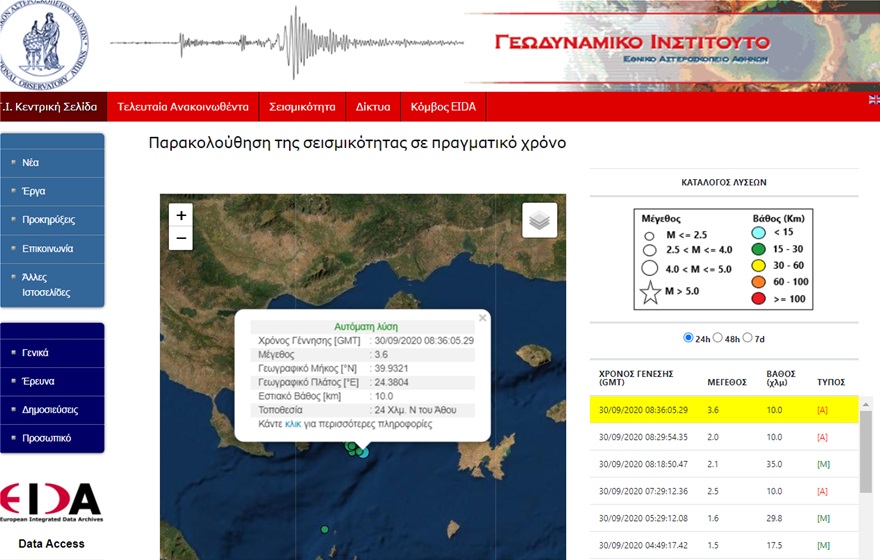Image resolution: width=880 pixels, height=560 pixels.
Task: Open Τελευταία Ανακοινωθέντα menu item
Action: click(x=183, y=107)
